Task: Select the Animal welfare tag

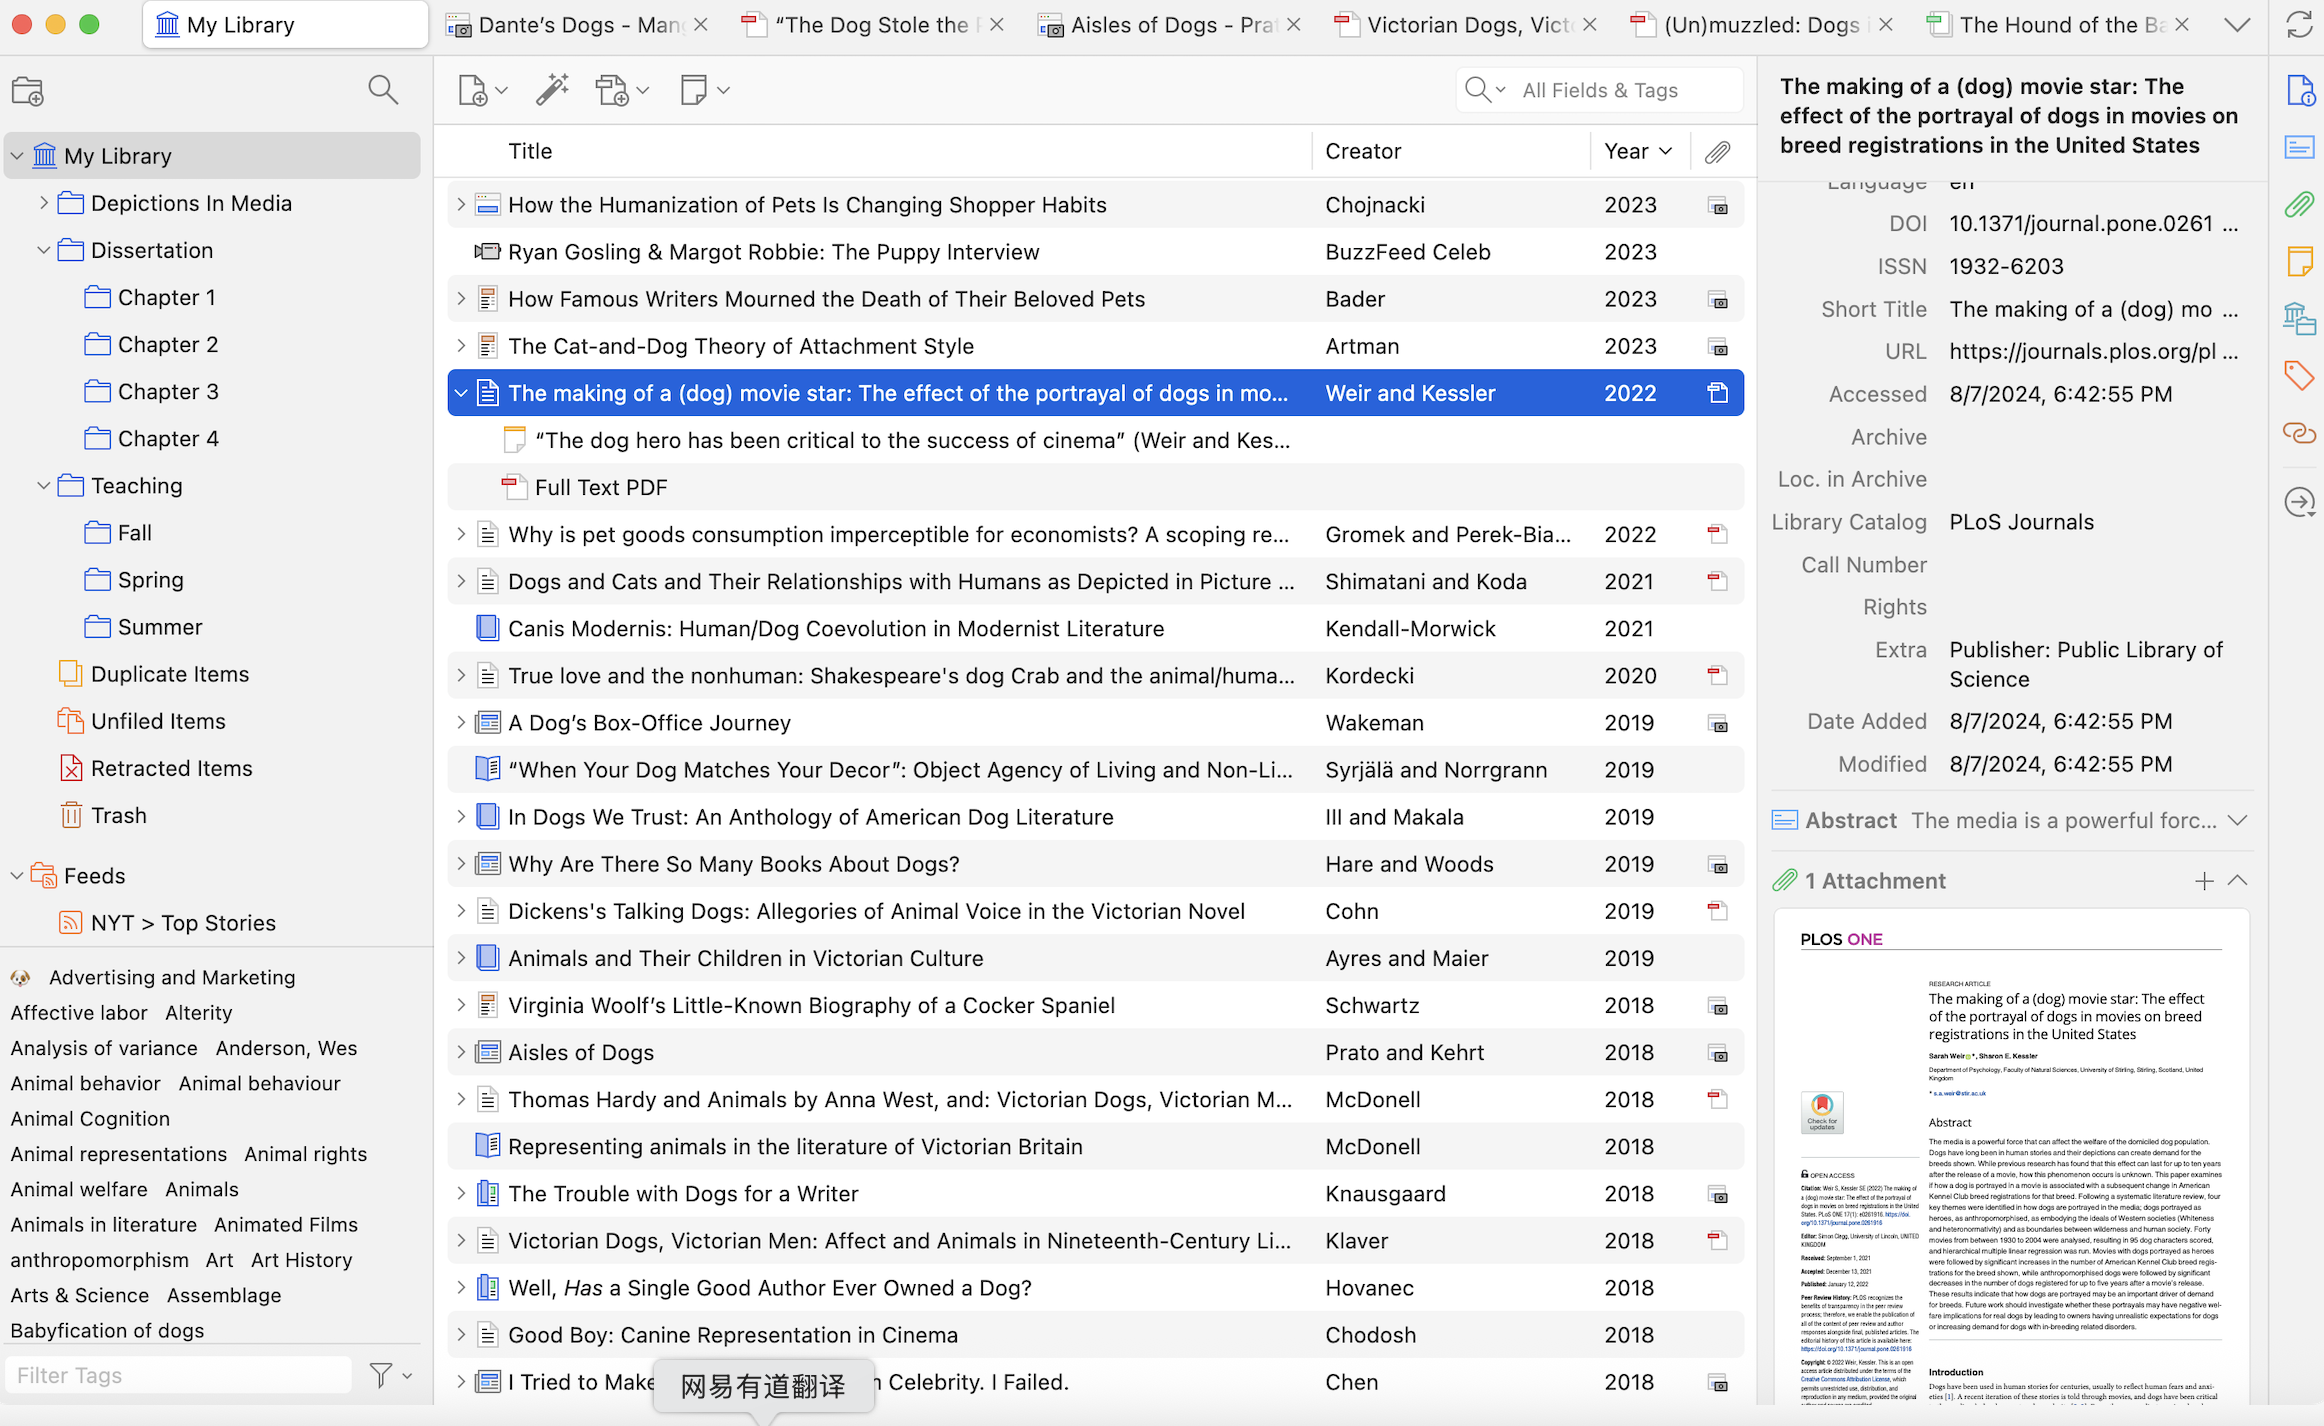Action: click(79, 1189)
